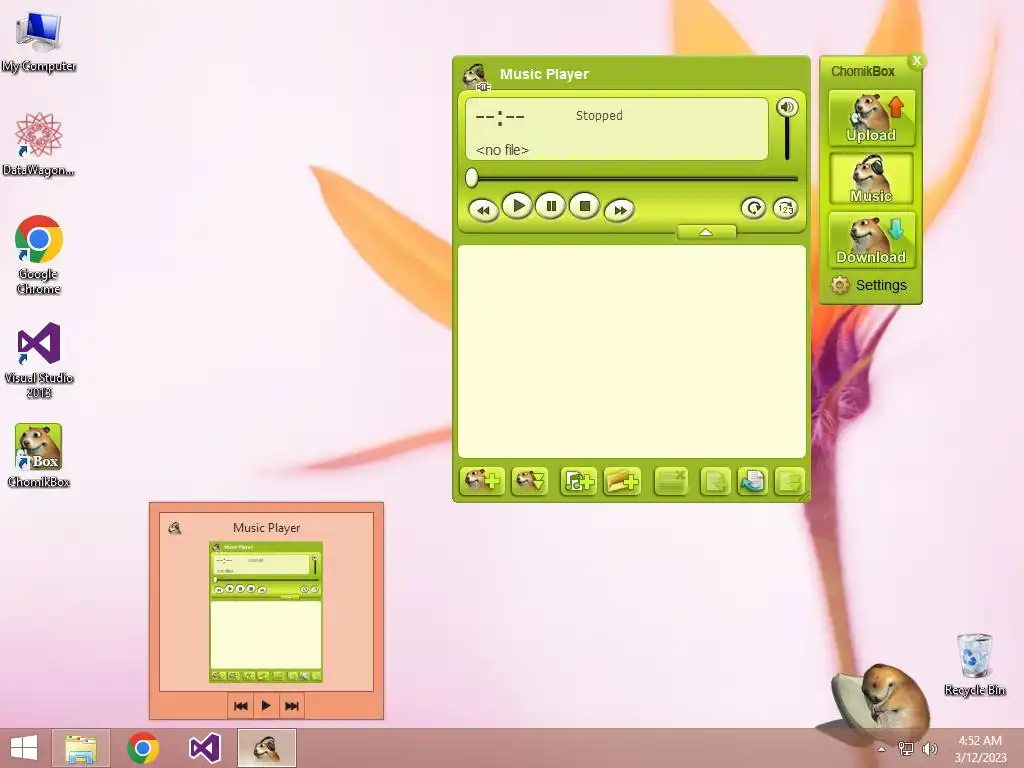
Task: Click the Music Player taskbar preview thumbnail
Action: [266, 612]
